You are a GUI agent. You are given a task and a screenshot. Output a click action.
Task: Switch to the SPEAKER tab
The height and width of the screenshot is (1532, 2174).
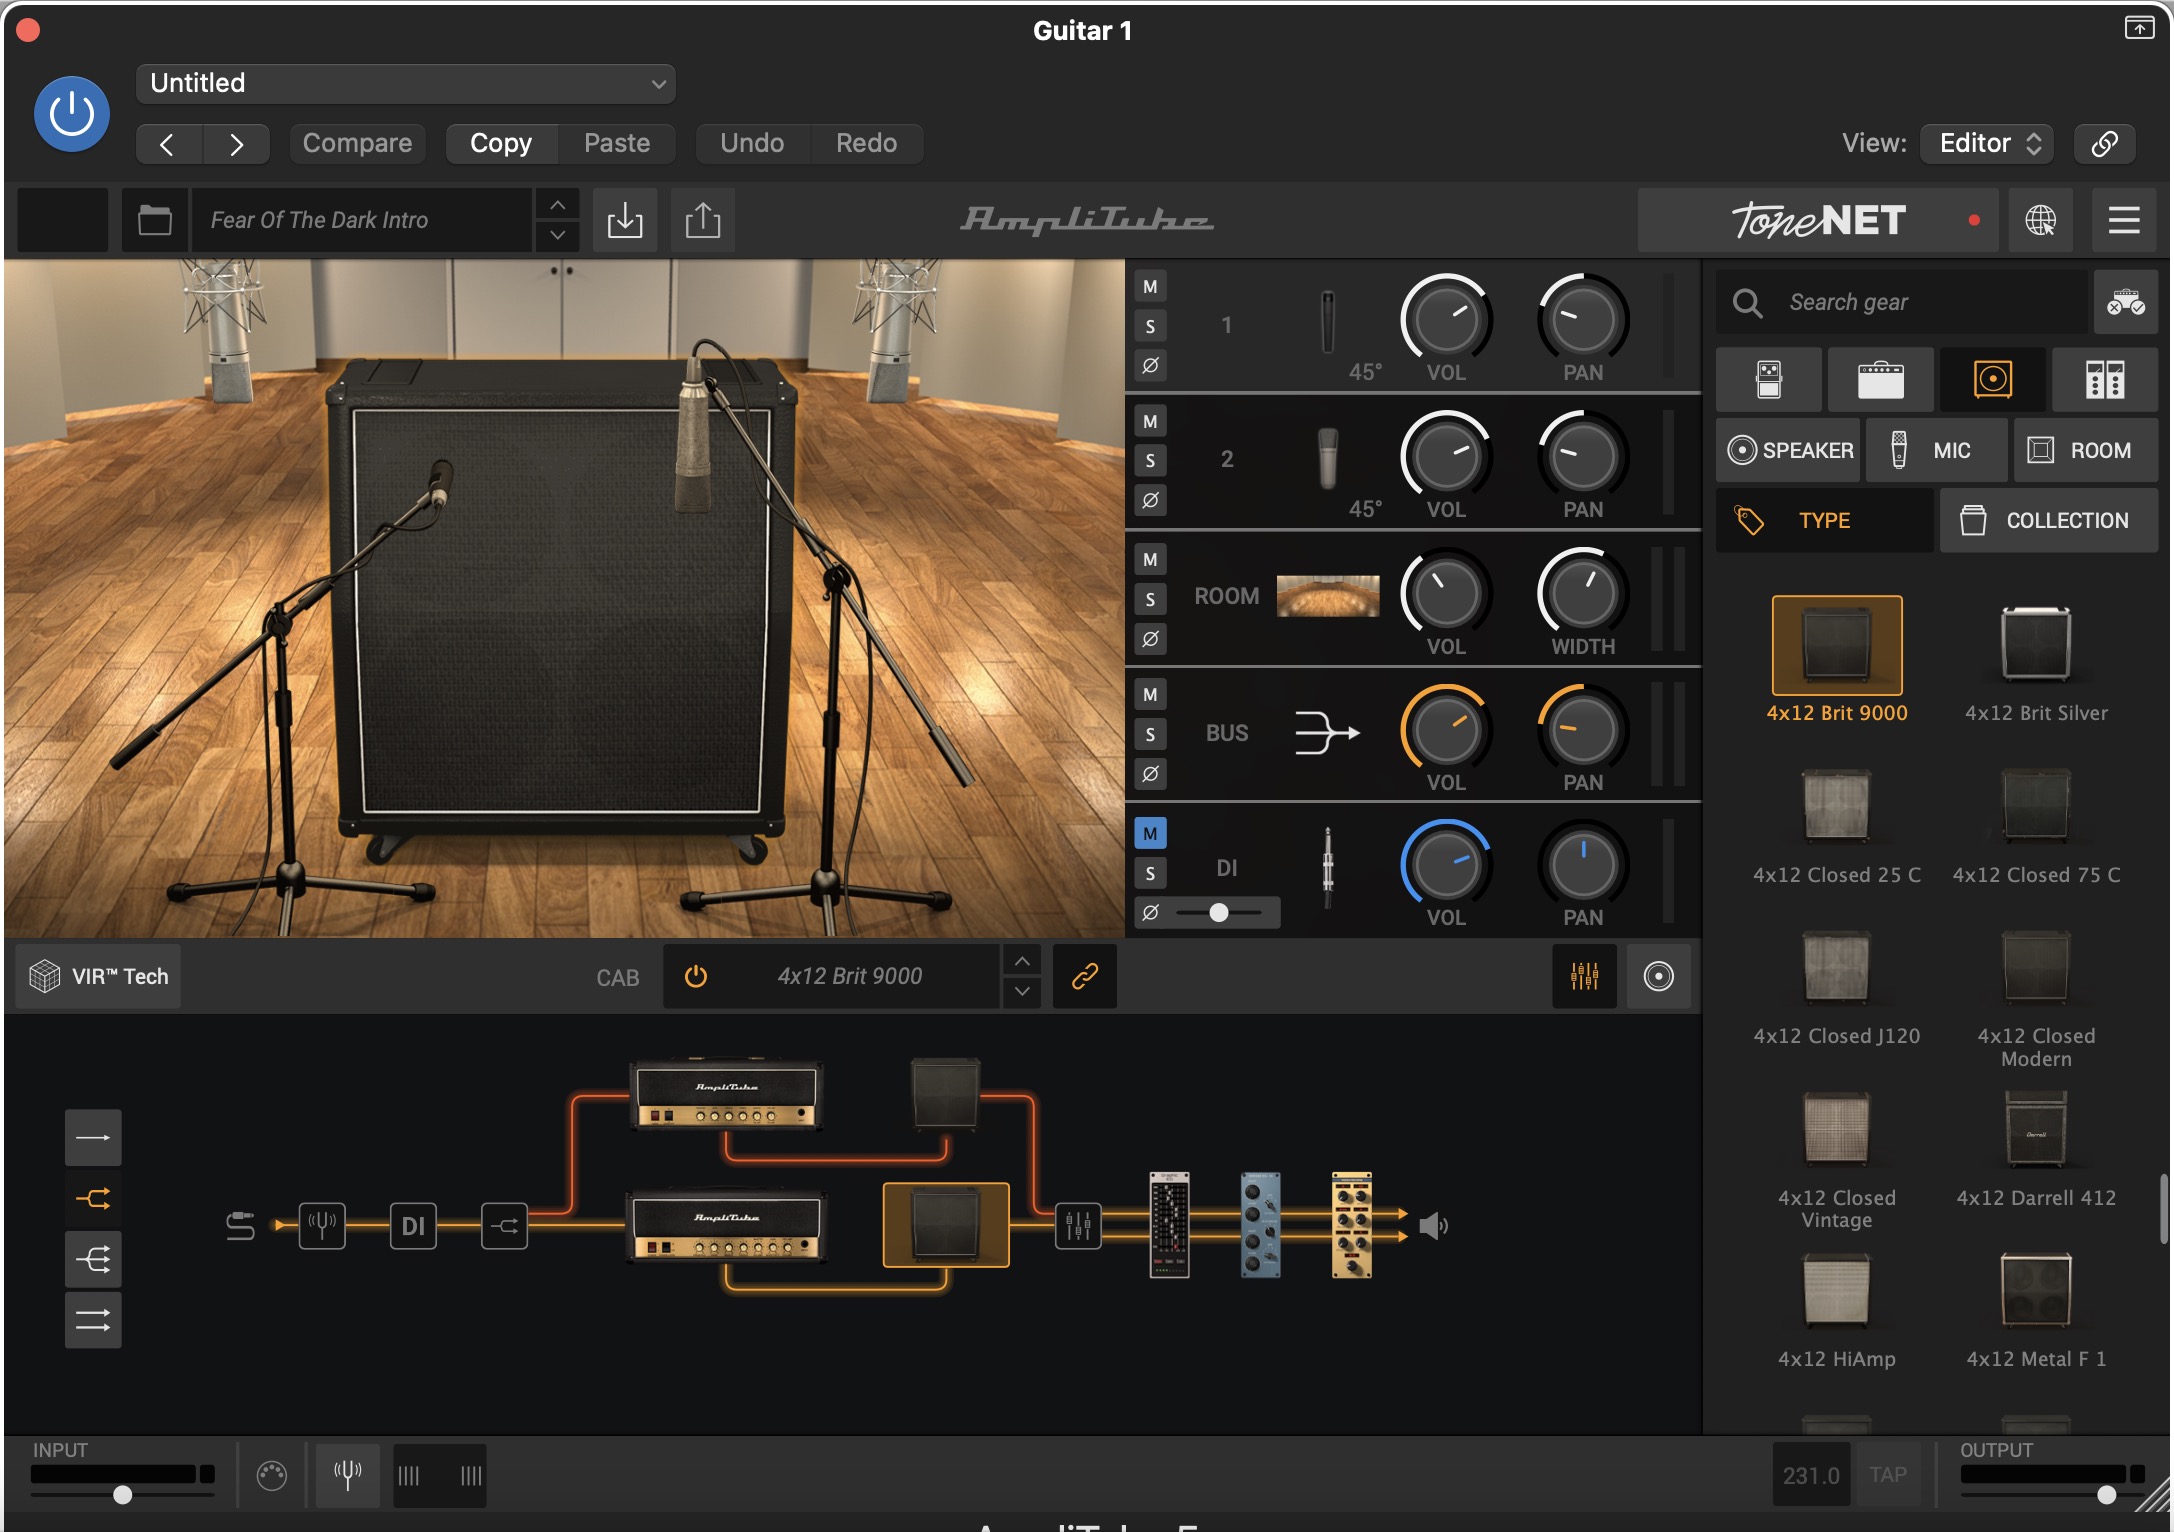(1789, 450)
